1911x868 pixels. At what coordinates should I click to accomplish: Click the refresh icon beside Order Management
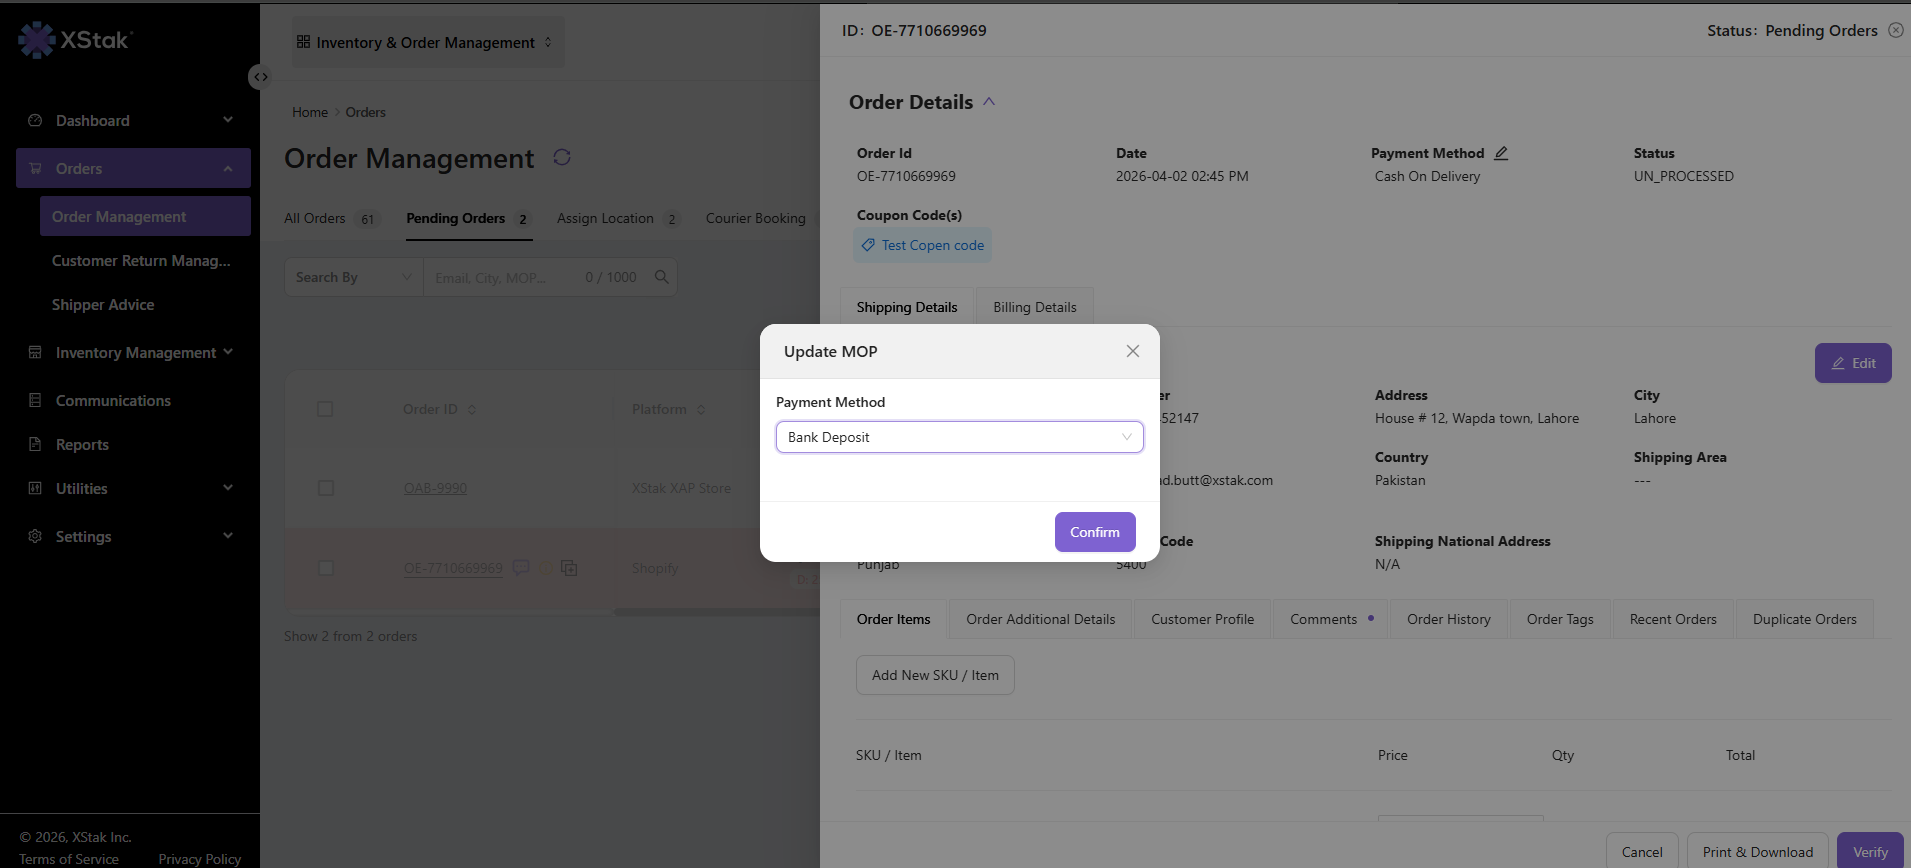coord(562,157)
